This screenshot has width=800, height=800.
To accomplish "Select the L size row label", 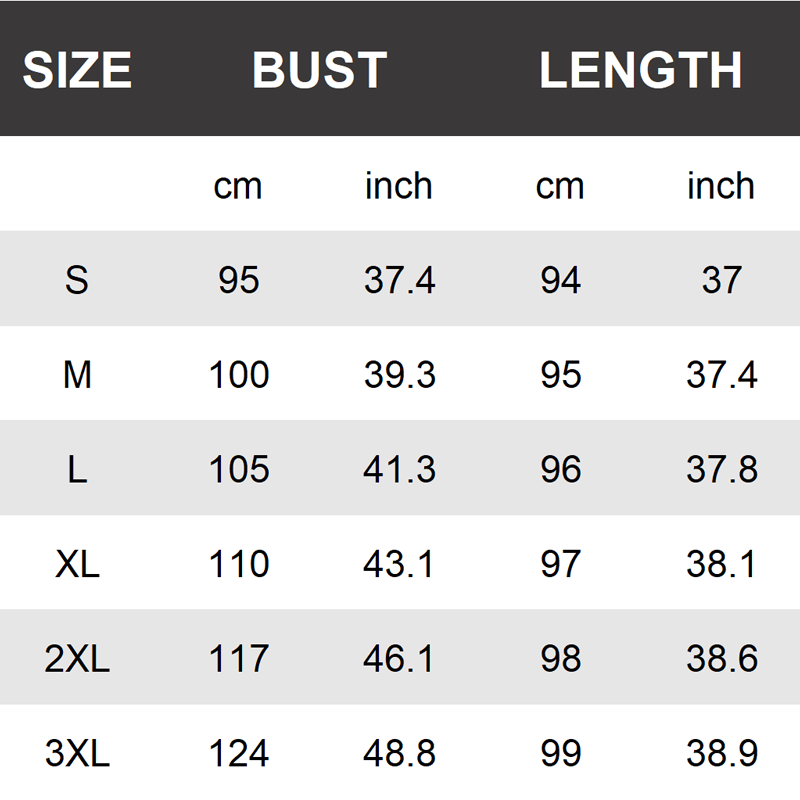I will (77, 470).
